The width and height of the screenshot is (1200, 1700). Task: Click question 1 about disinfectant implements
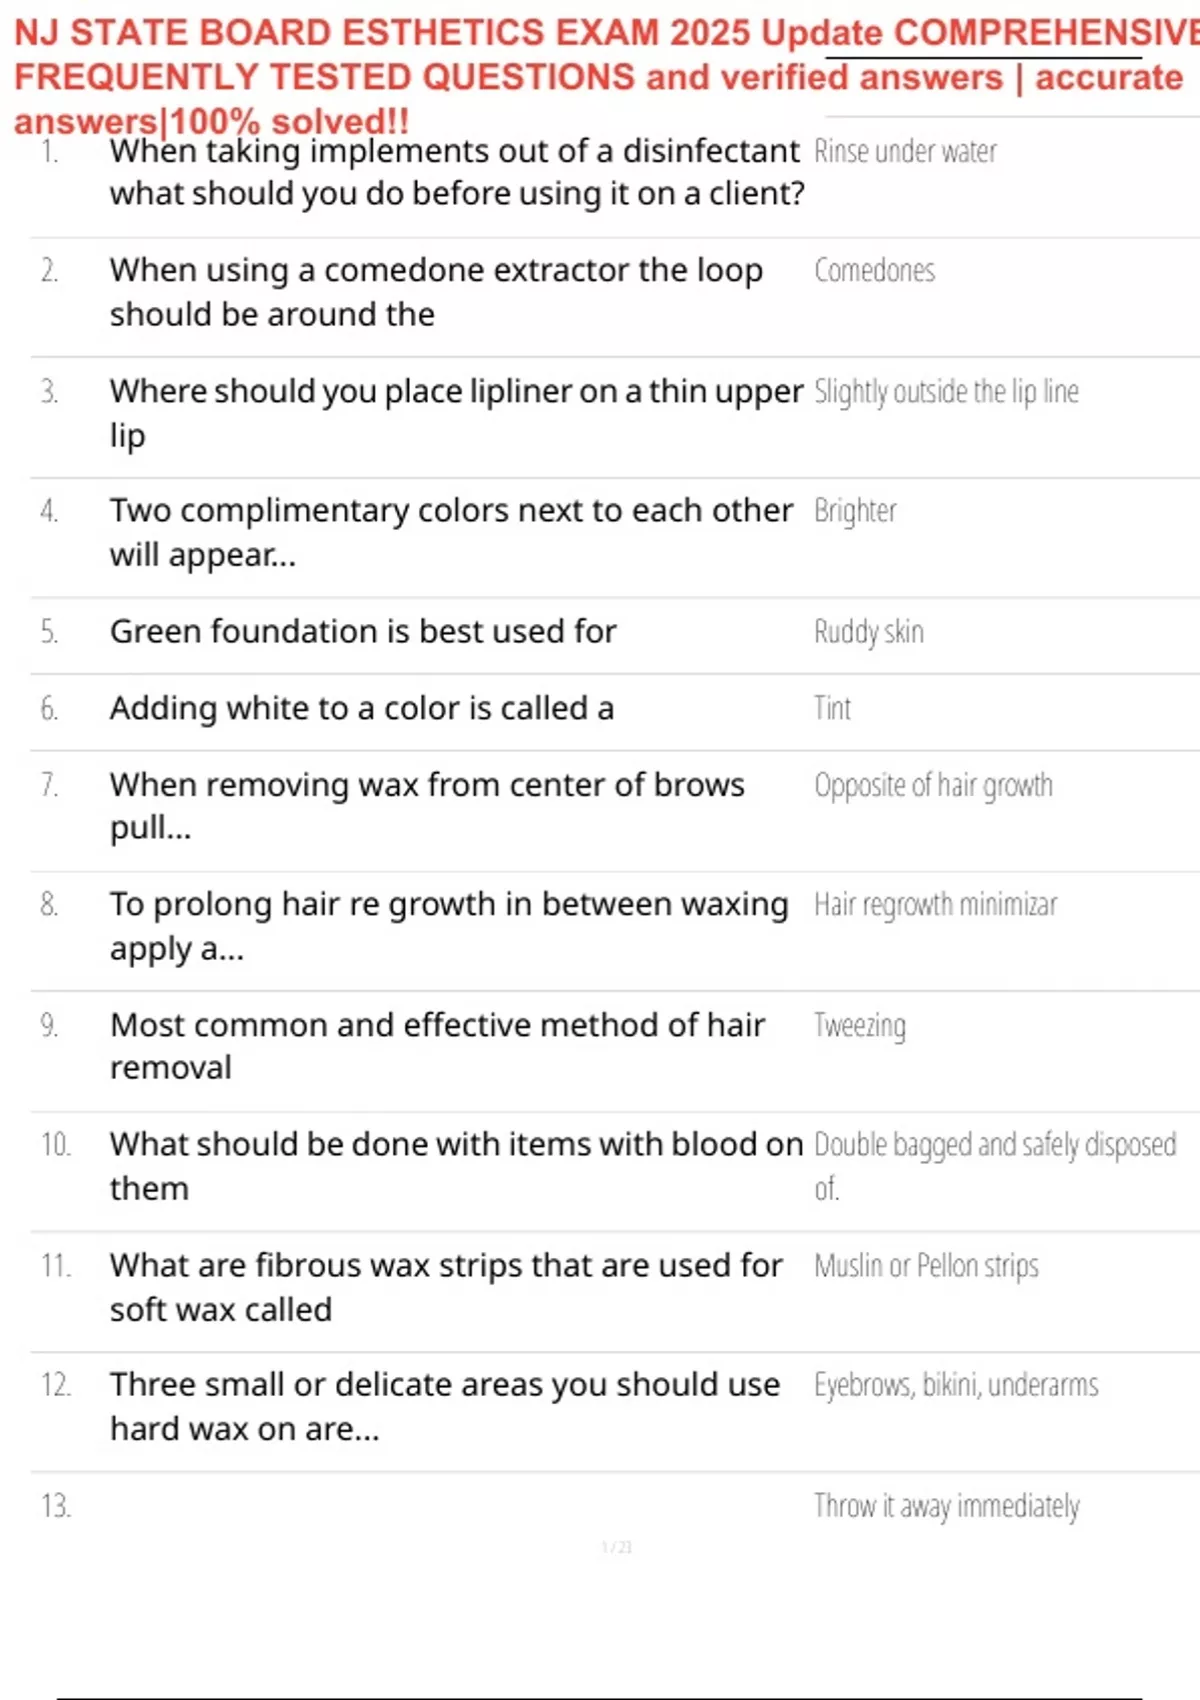click(x=456, y=172)
